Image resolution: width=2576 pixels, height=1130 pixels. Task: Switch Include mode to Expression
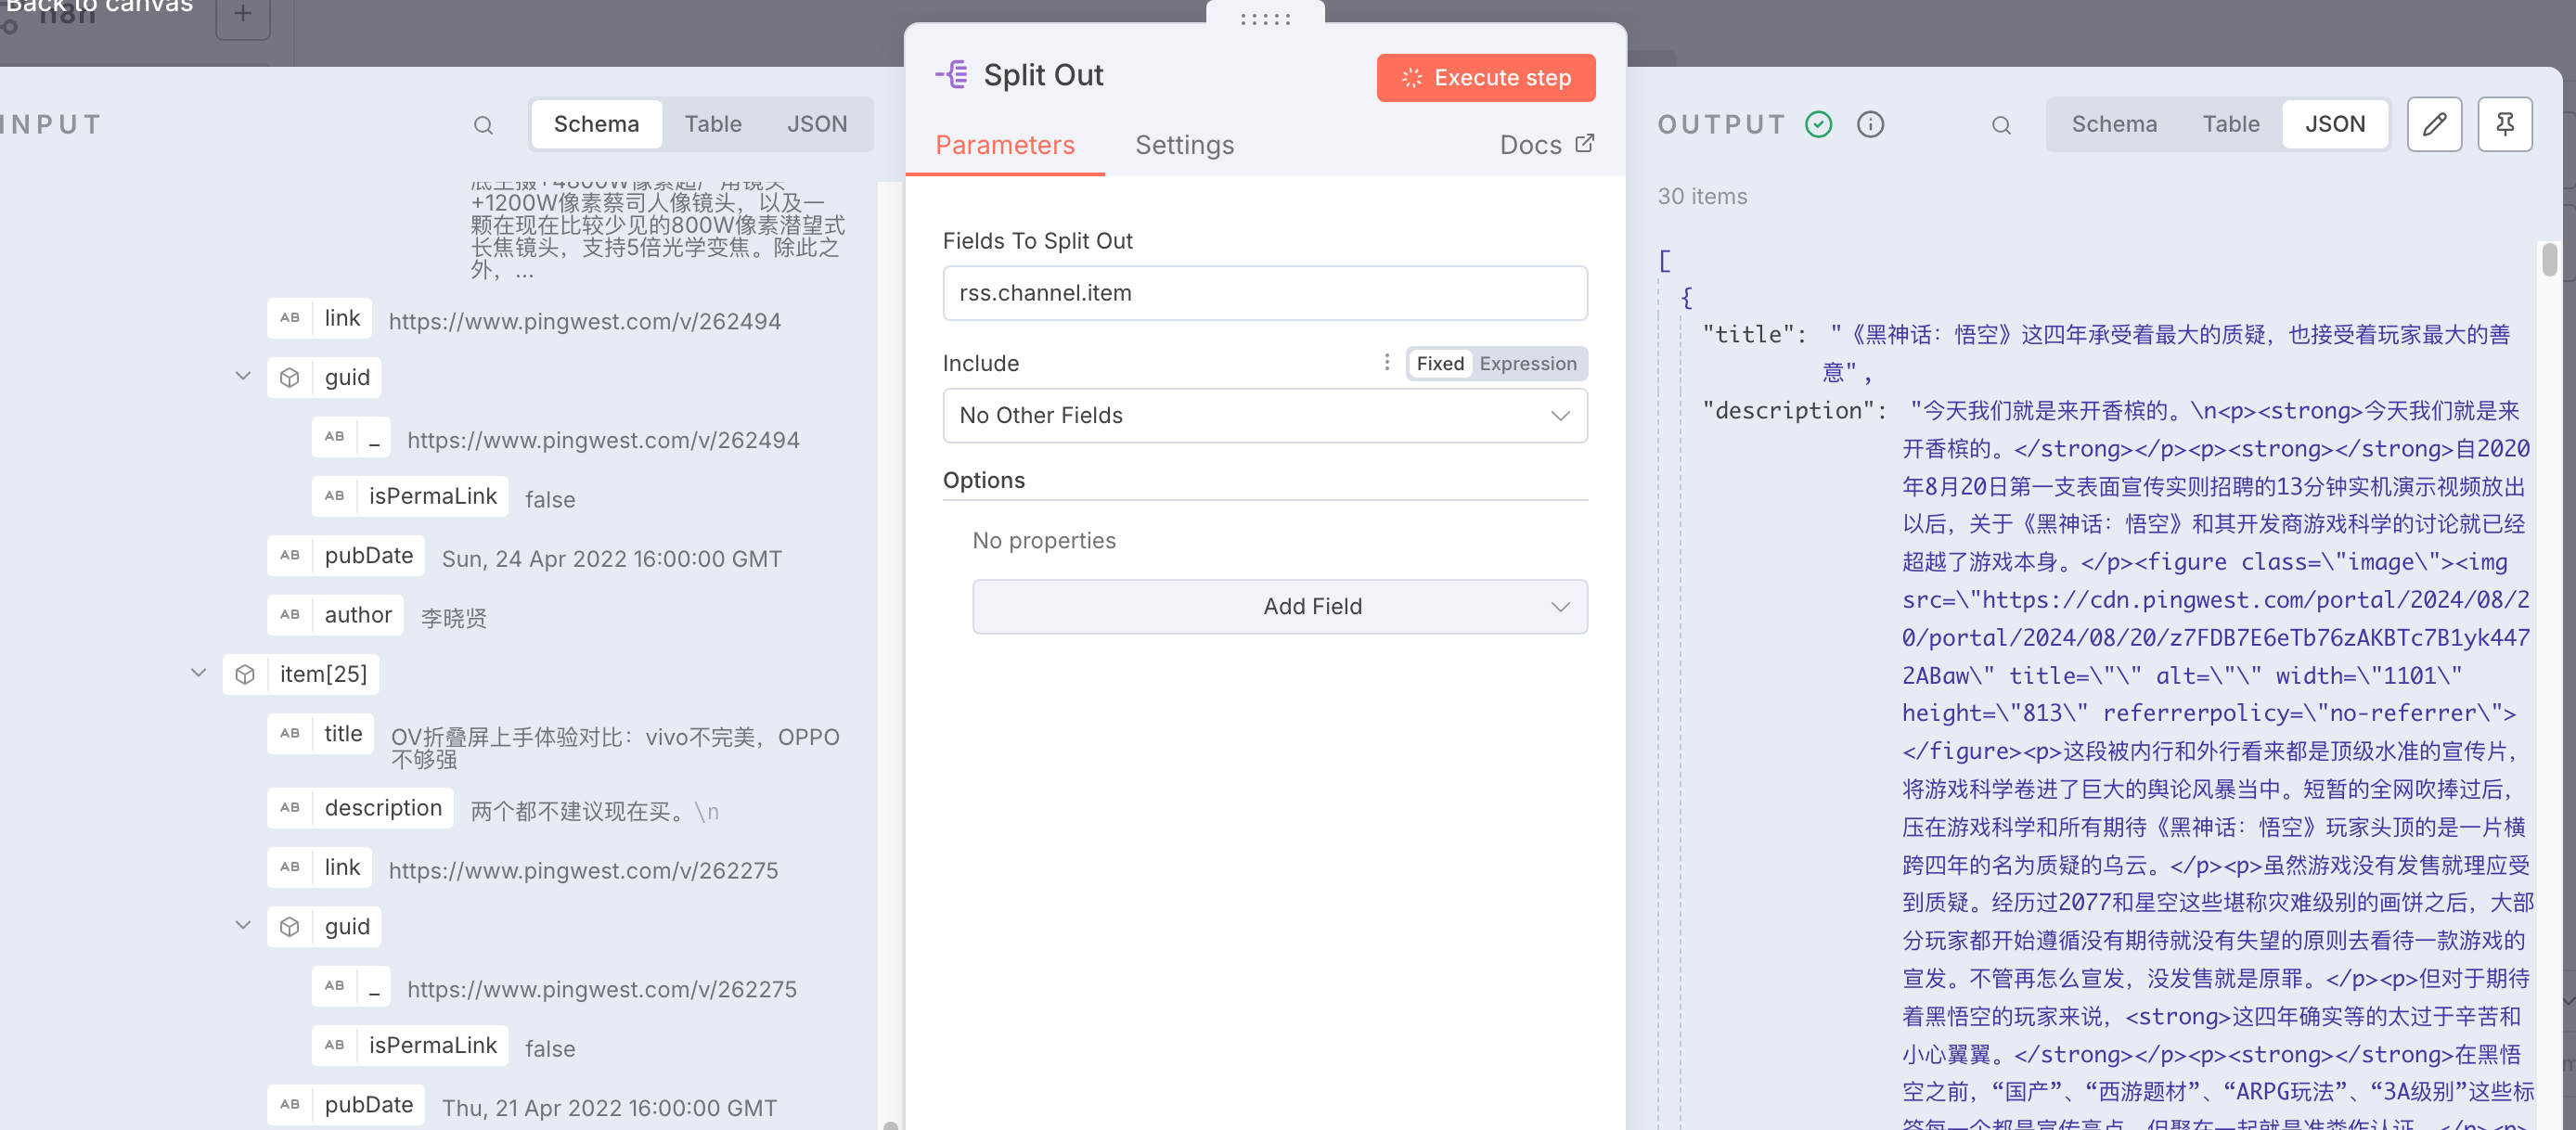[x=1527, y=364]
